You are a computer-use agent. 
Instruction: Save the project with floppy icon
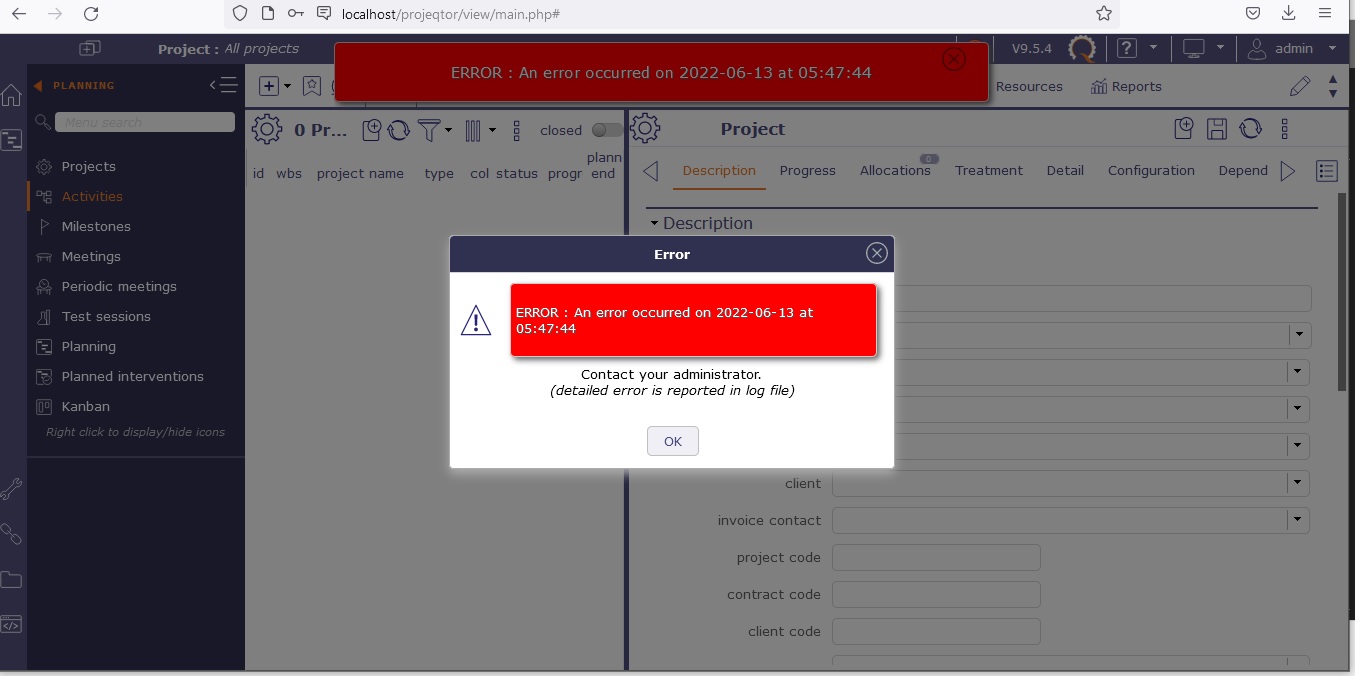(x=1216, y=128)
